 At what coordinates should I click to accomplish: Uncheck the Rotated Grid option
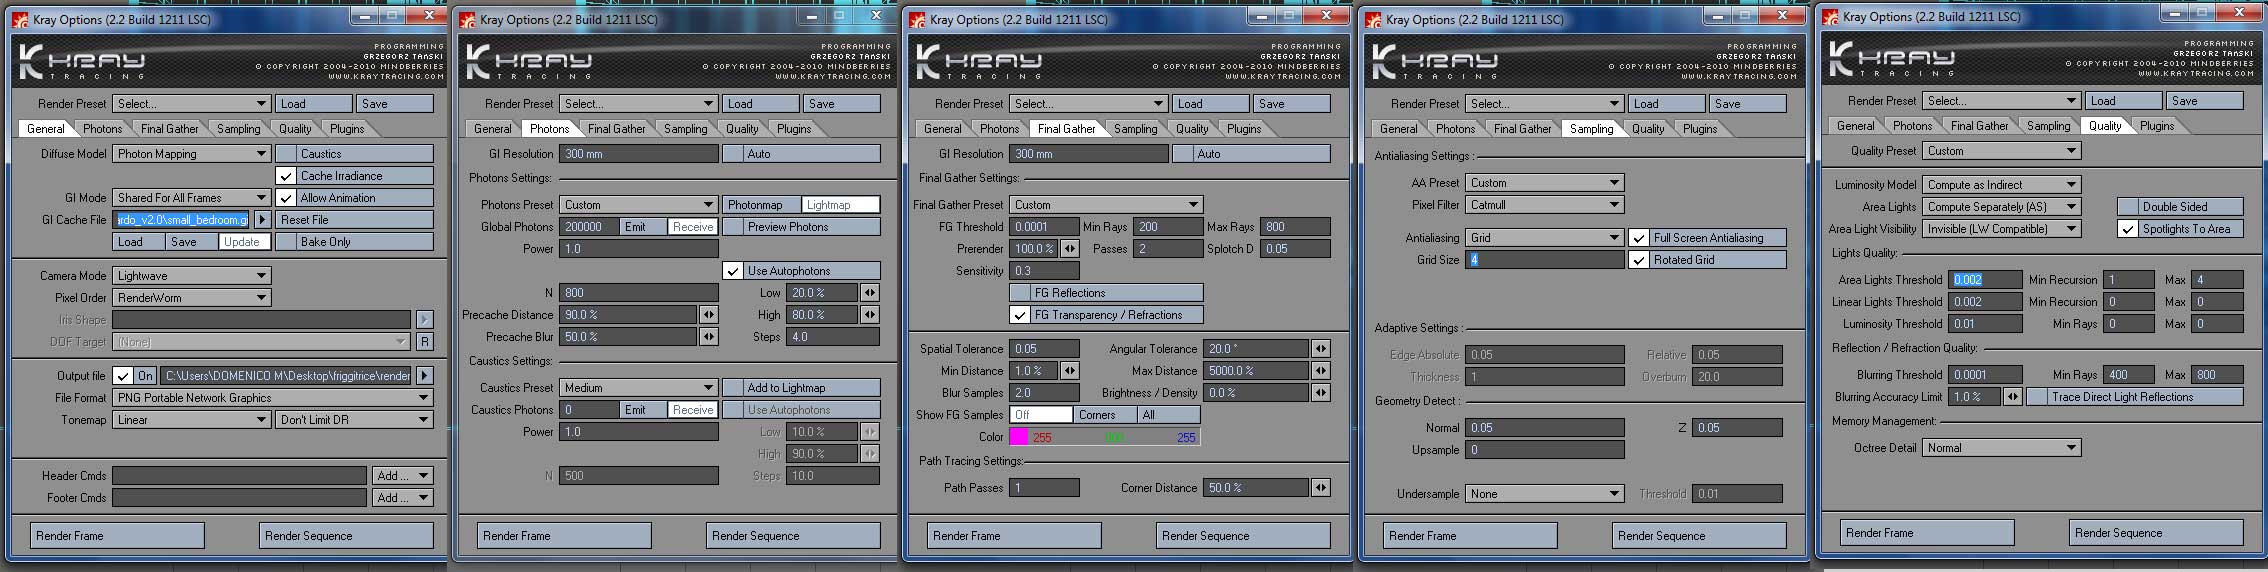[1639, 260]
